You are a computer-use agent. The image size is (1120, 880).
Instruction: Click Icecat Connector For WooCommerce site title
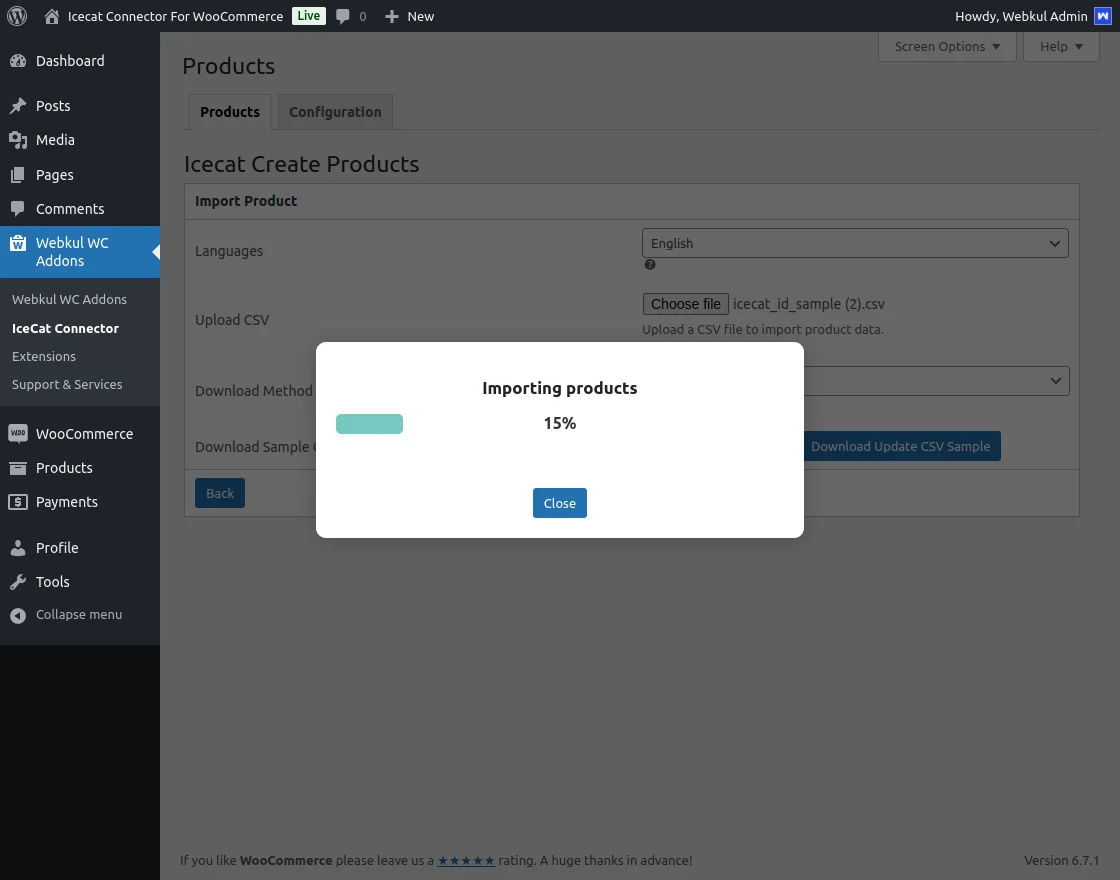(x=175, y=16)
